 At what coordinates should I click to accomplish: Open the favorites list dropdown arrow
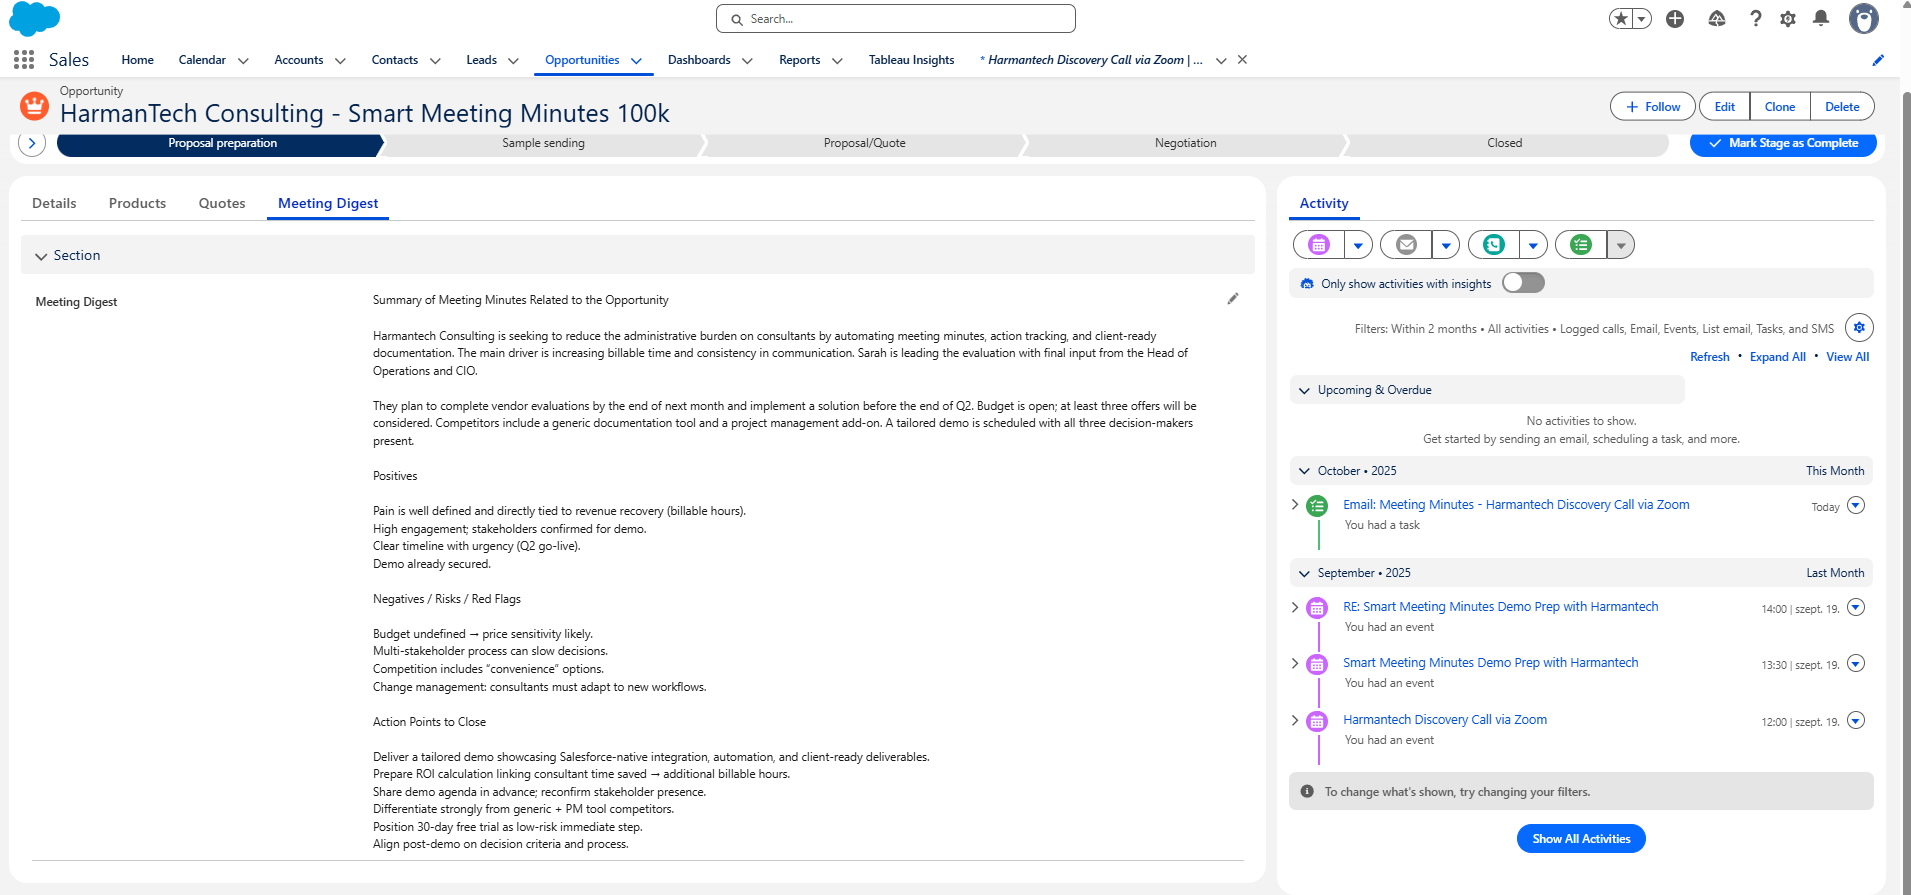coord(1642,19)
